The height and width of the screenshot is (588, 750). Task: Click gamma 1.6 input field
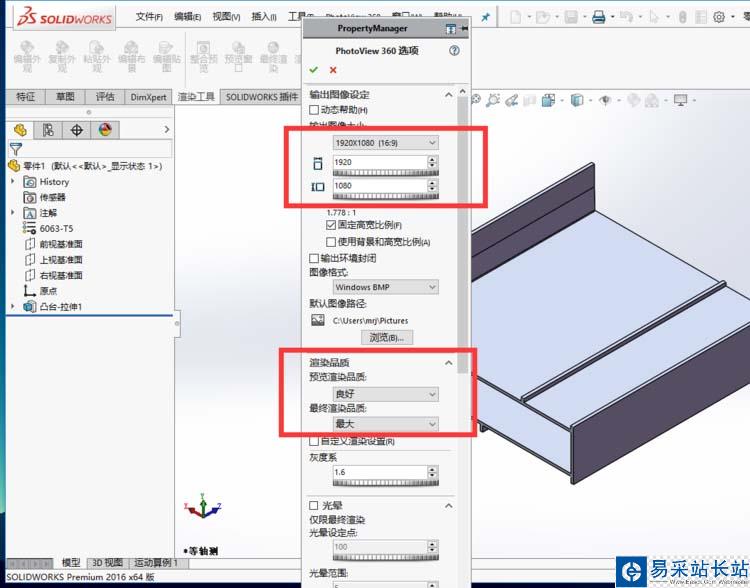pos(380,472)
